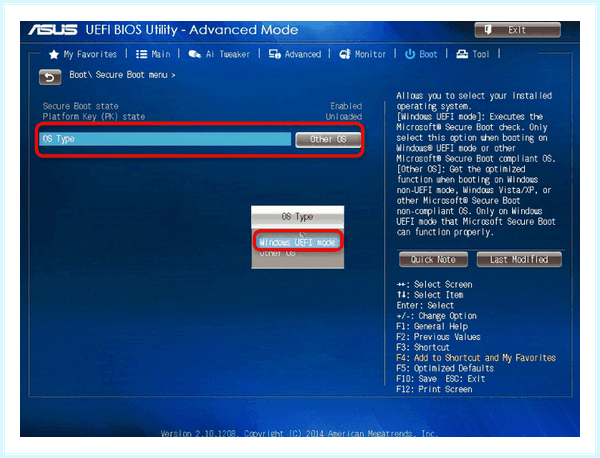The image size is (600, 458).
Task: Click the 'F2: Previous Values' hint
Action: click(x=439, y=337)
